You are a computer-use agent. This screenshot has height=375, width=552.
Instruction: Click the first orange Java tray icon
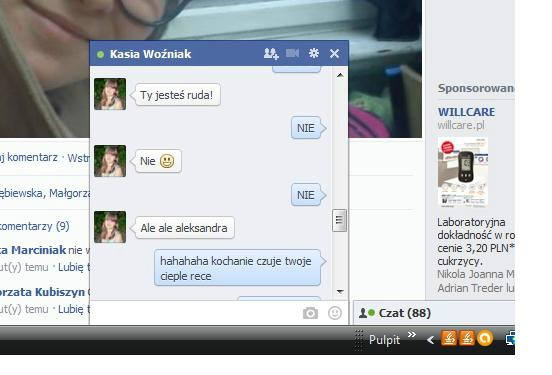coord(448,339)
